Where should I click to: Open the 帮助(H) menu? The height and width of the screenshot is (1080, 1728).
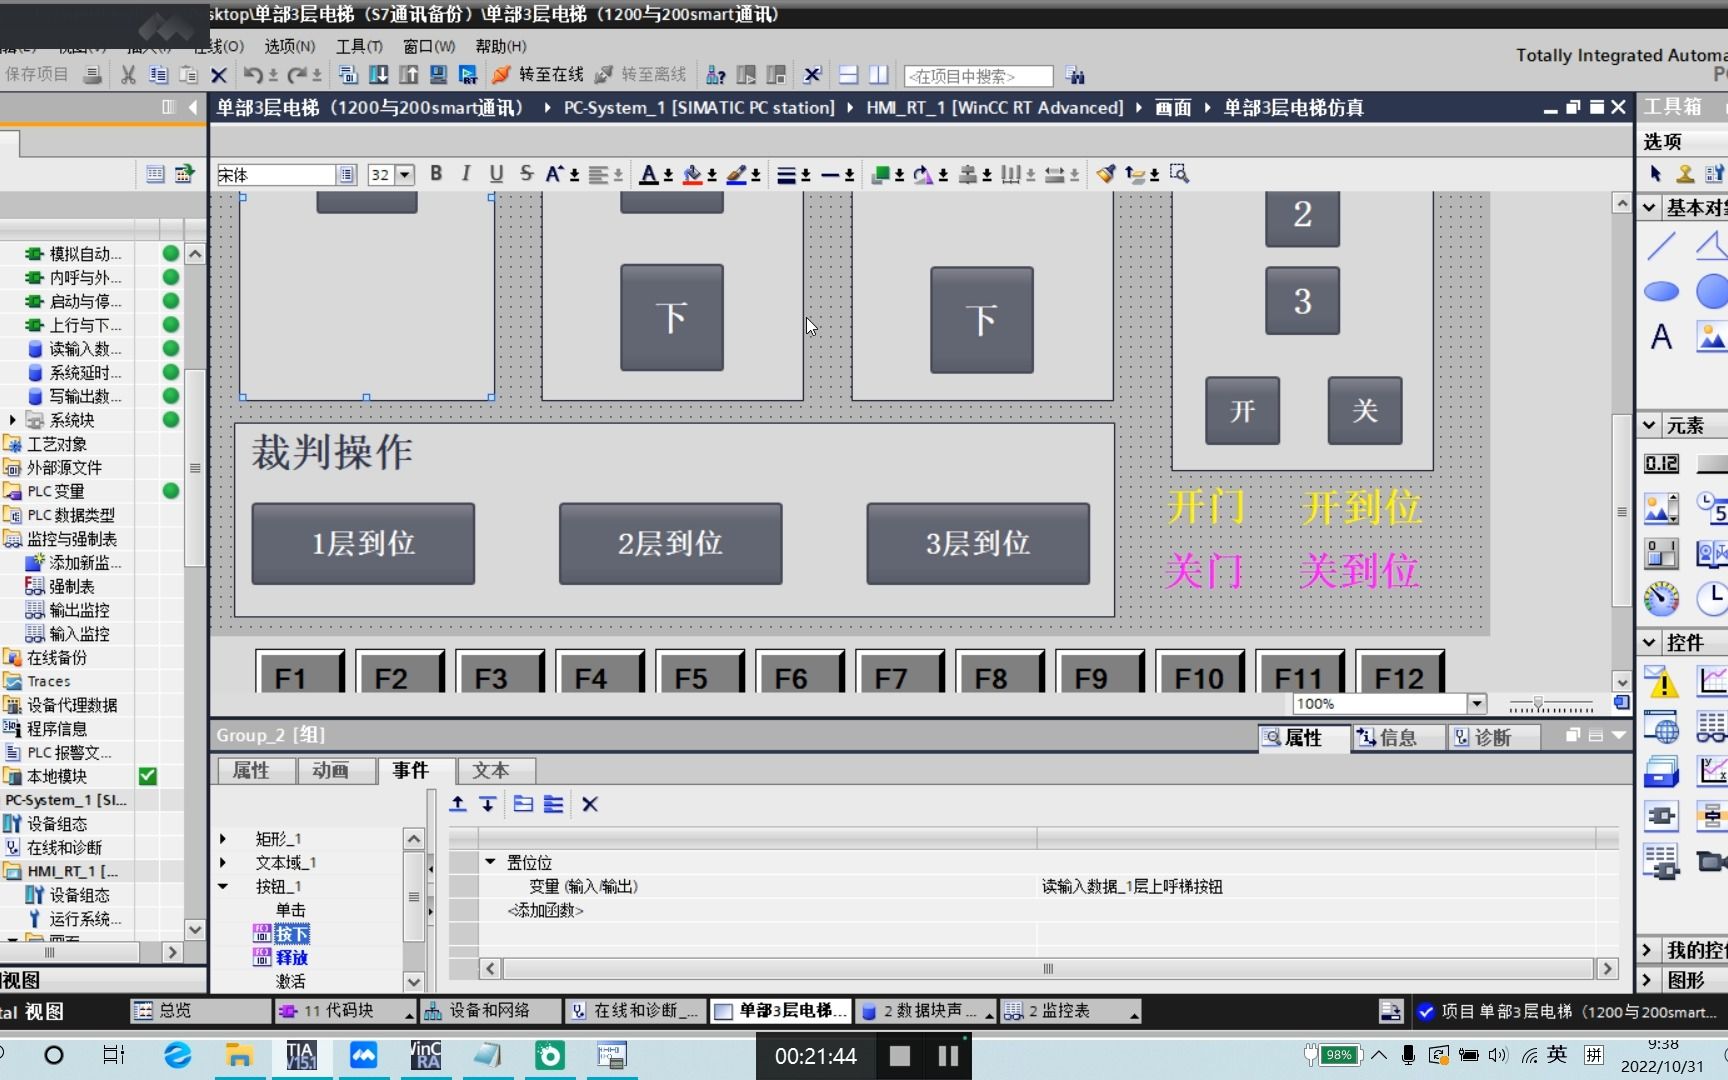click(x=500, y=46)
